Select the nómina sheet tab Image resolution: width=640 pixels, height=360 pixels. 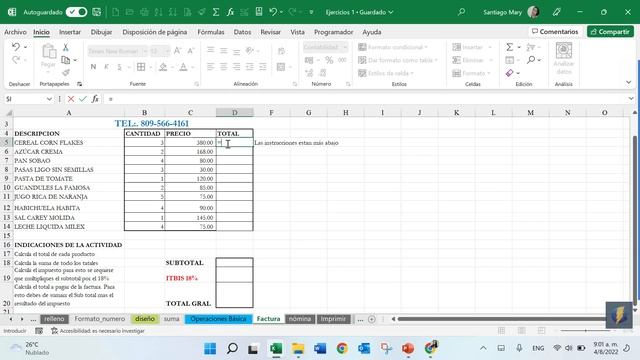300,319
